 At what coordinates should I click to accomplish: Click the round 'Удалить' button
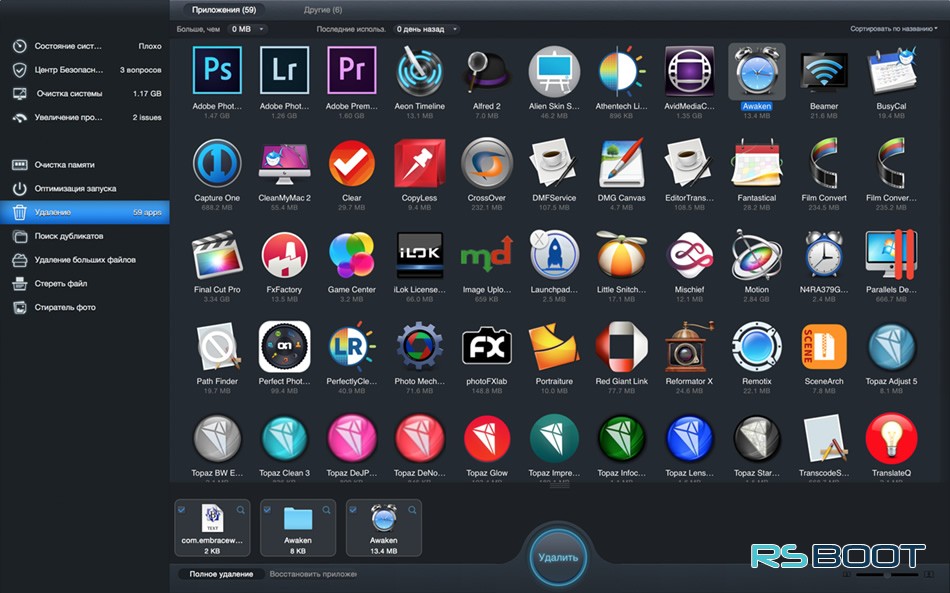[x=558, y=557]
